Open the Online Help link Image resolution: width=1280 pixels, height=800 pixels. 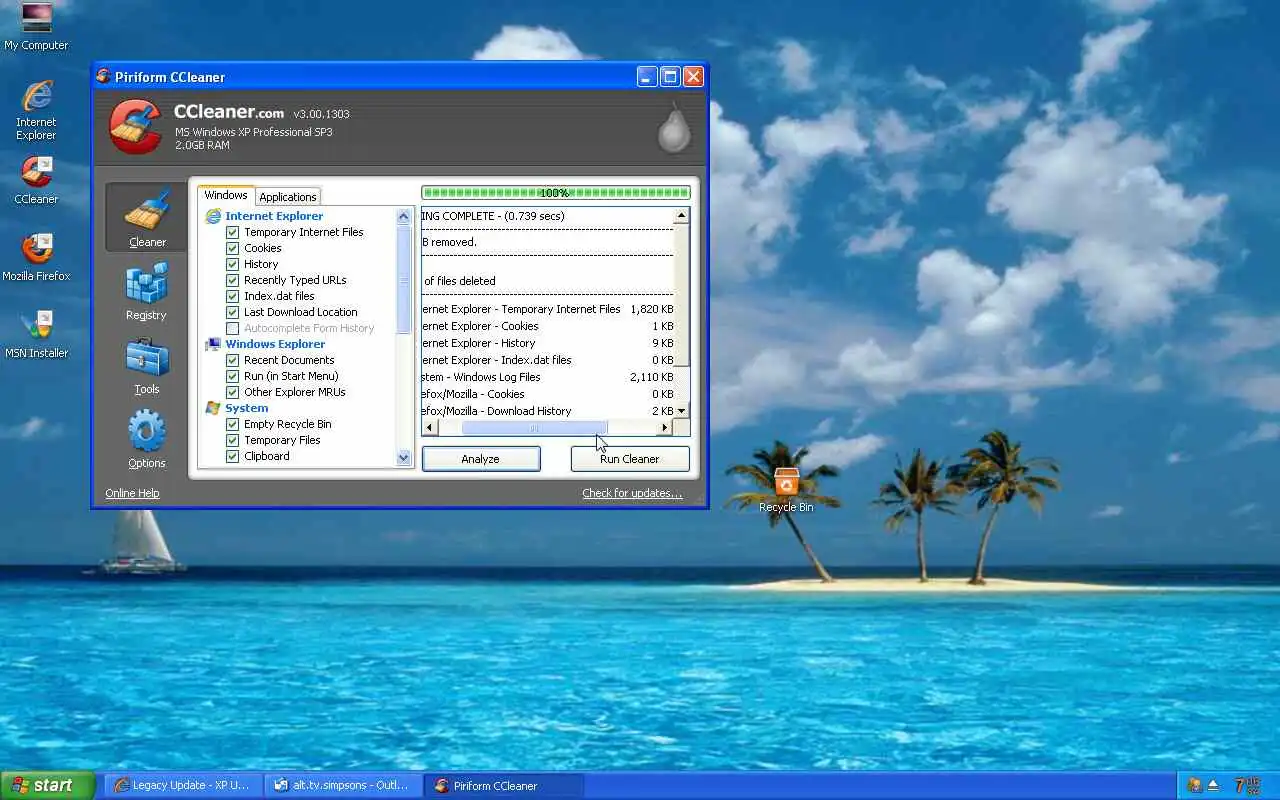tap(133, 493)
